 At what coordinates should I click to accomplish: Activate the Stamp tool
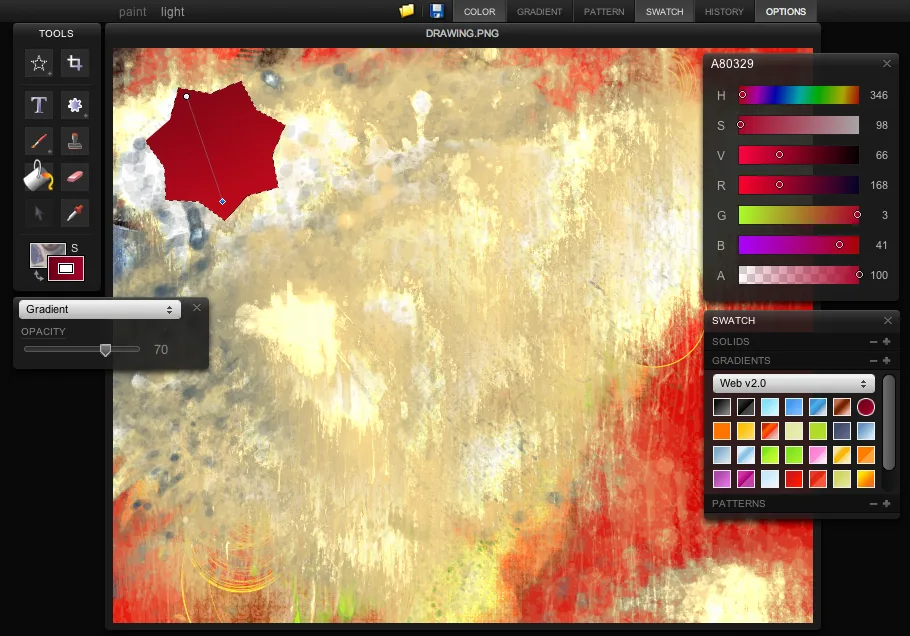tap(75, 140)
